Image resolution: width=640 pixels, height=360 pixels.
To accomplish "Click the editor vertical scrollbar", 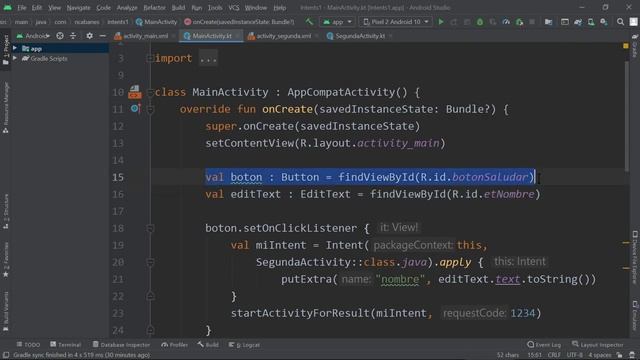I will [x=627, y=117].
